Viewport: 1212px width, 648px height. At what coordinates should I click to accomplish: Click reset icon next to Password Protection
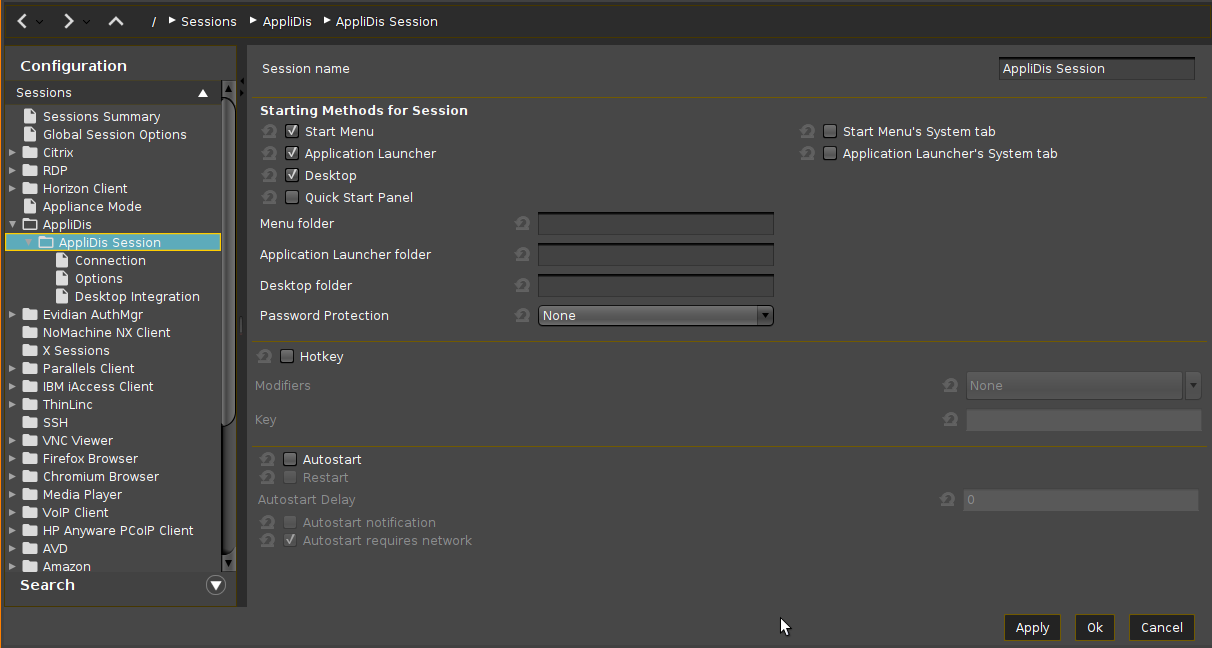(522, 316)
